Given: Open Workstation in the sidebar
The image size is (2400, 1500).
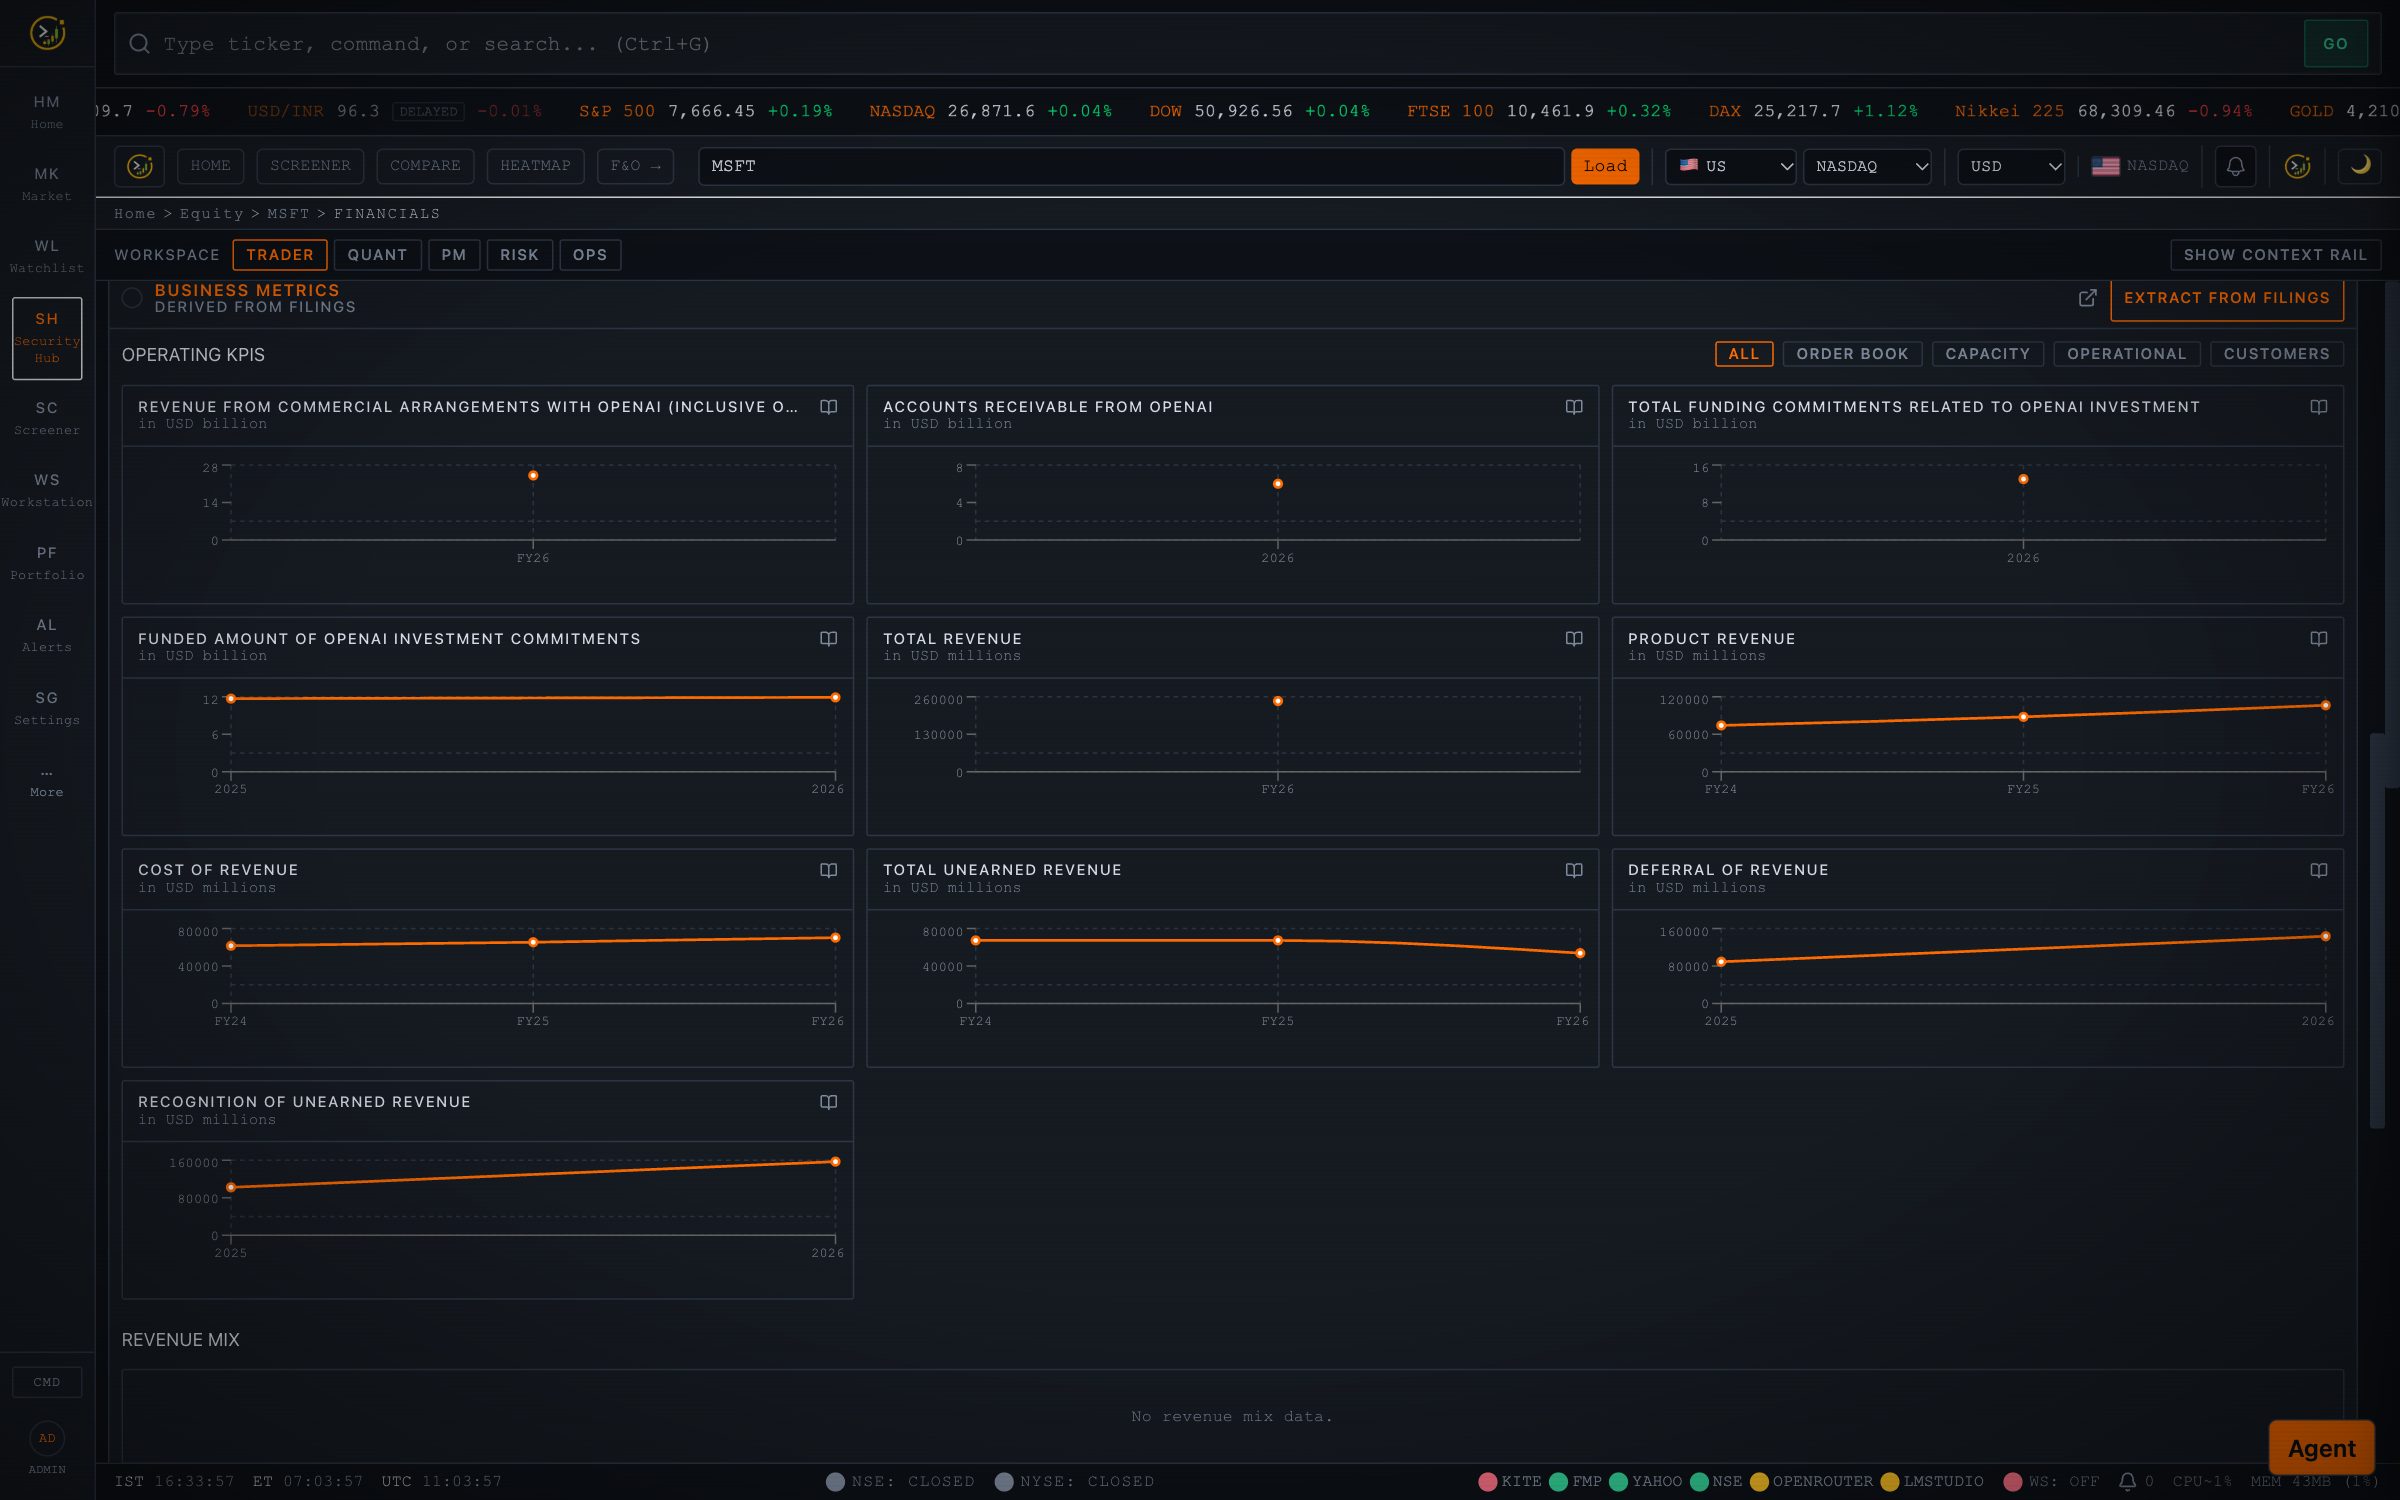Looking at the screenshot, I should [47, 490].
